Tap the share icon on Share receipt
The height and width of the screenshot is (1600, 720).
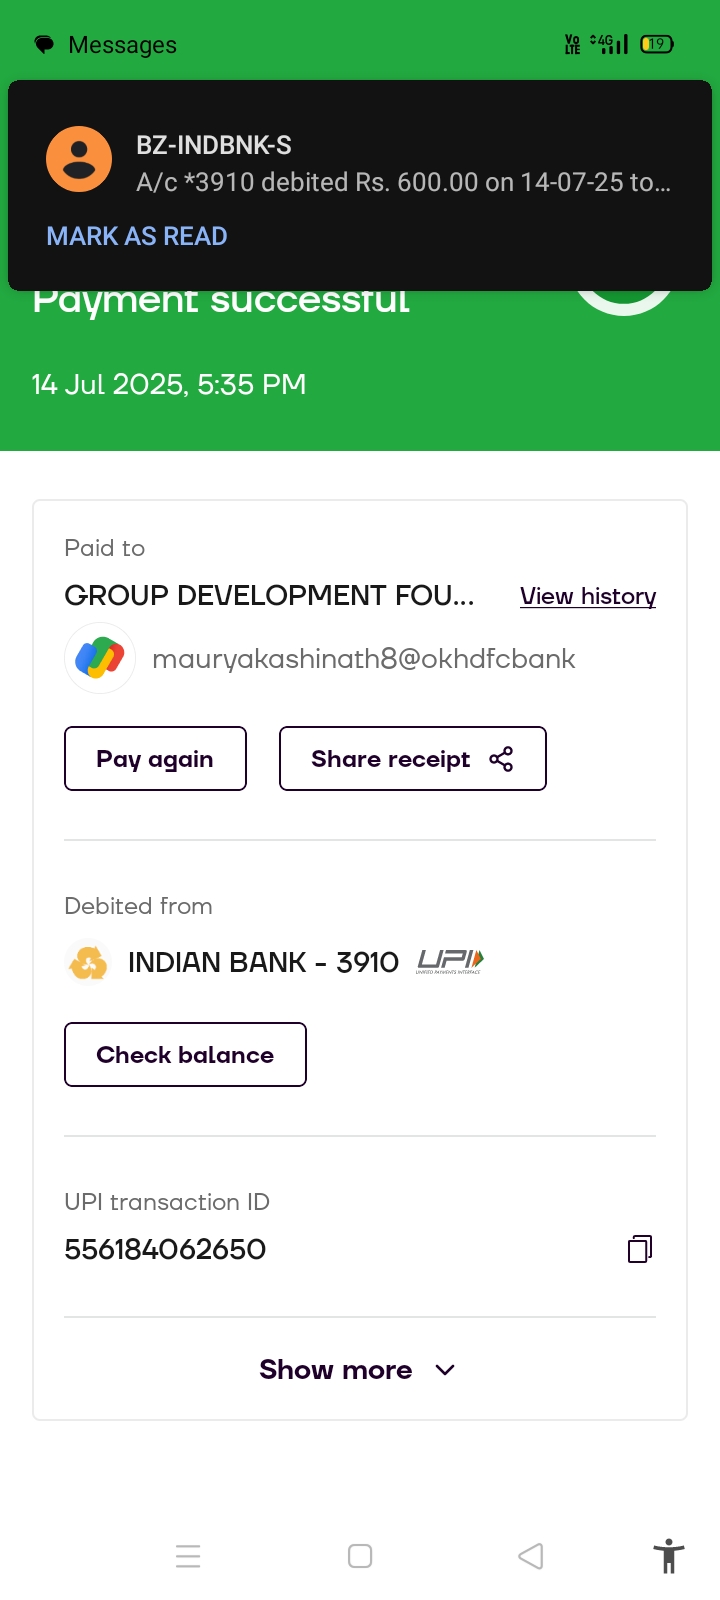tap(501, 759)
